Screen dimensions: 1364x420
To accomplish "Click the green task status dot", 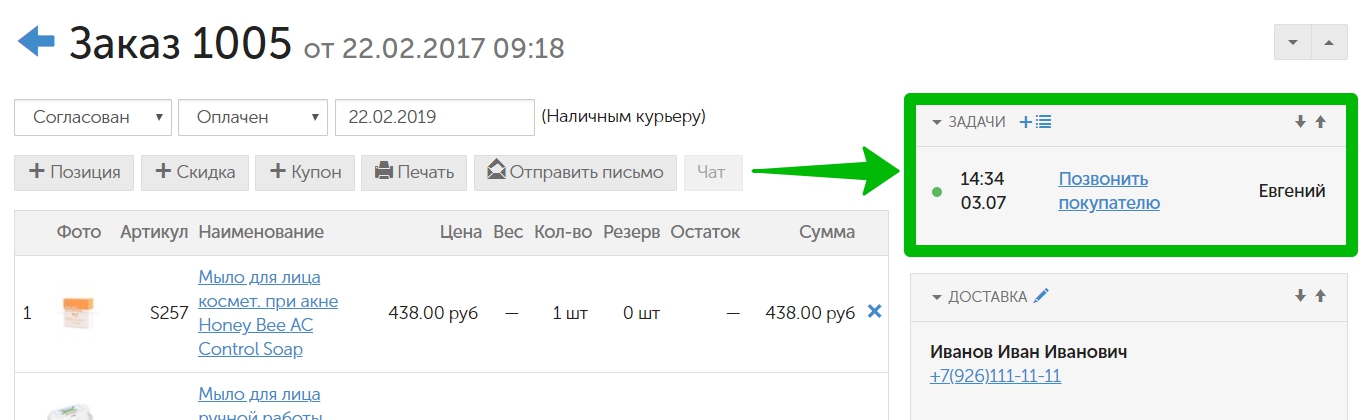I will (936, 191).
